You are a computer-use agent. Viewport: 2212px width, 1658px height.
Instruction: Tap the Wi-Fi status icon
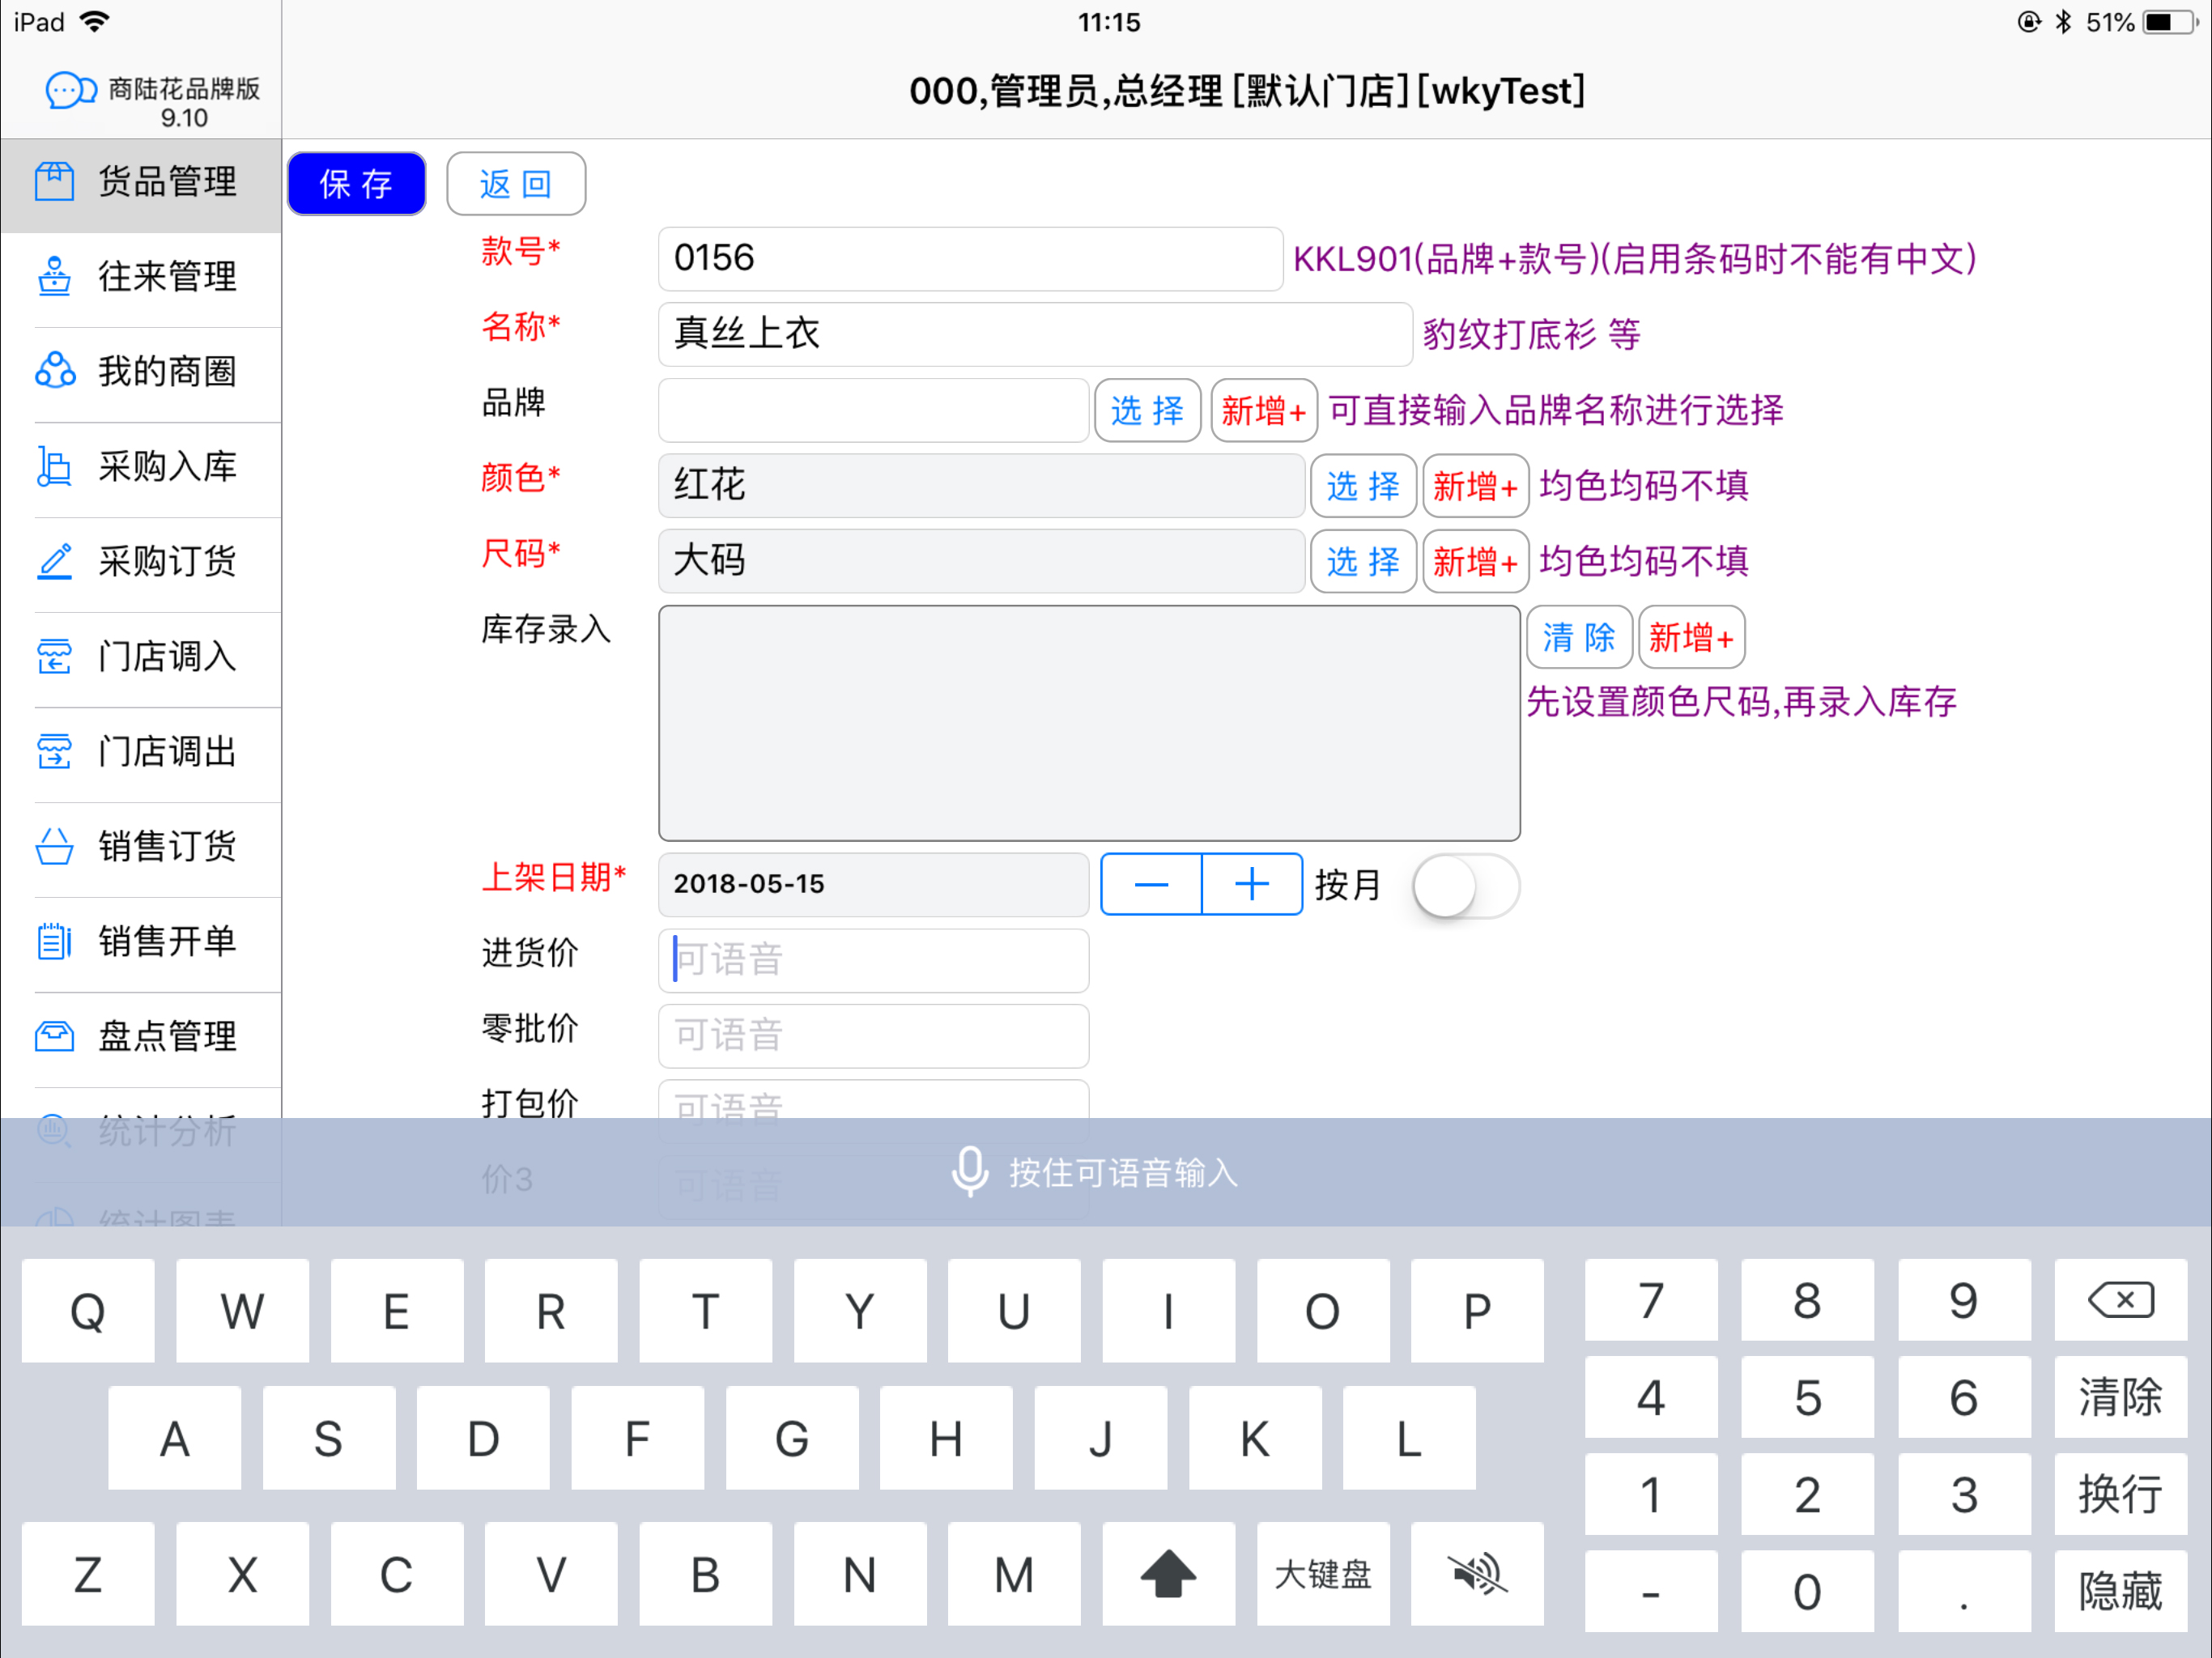pos(94,22)
